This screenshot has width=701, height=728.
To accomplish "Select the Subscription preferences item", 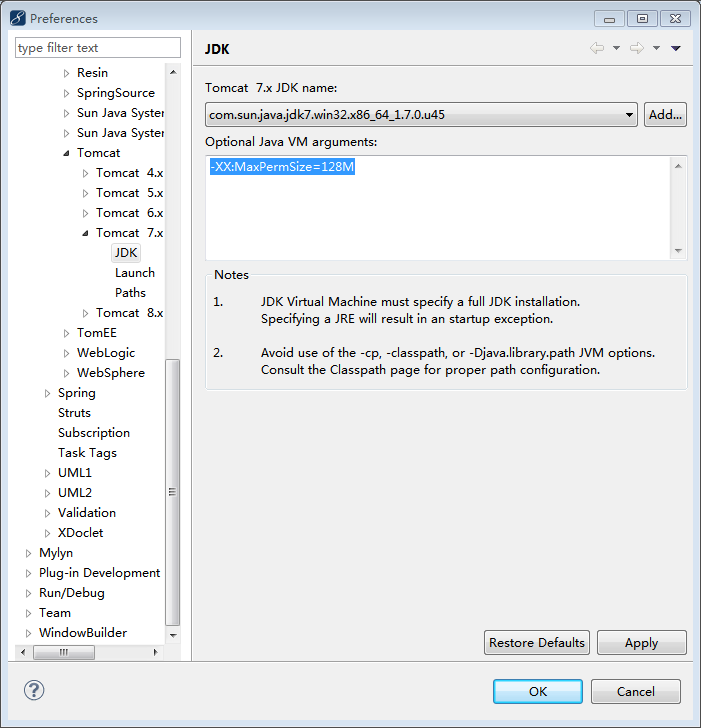I will point(94,433).
